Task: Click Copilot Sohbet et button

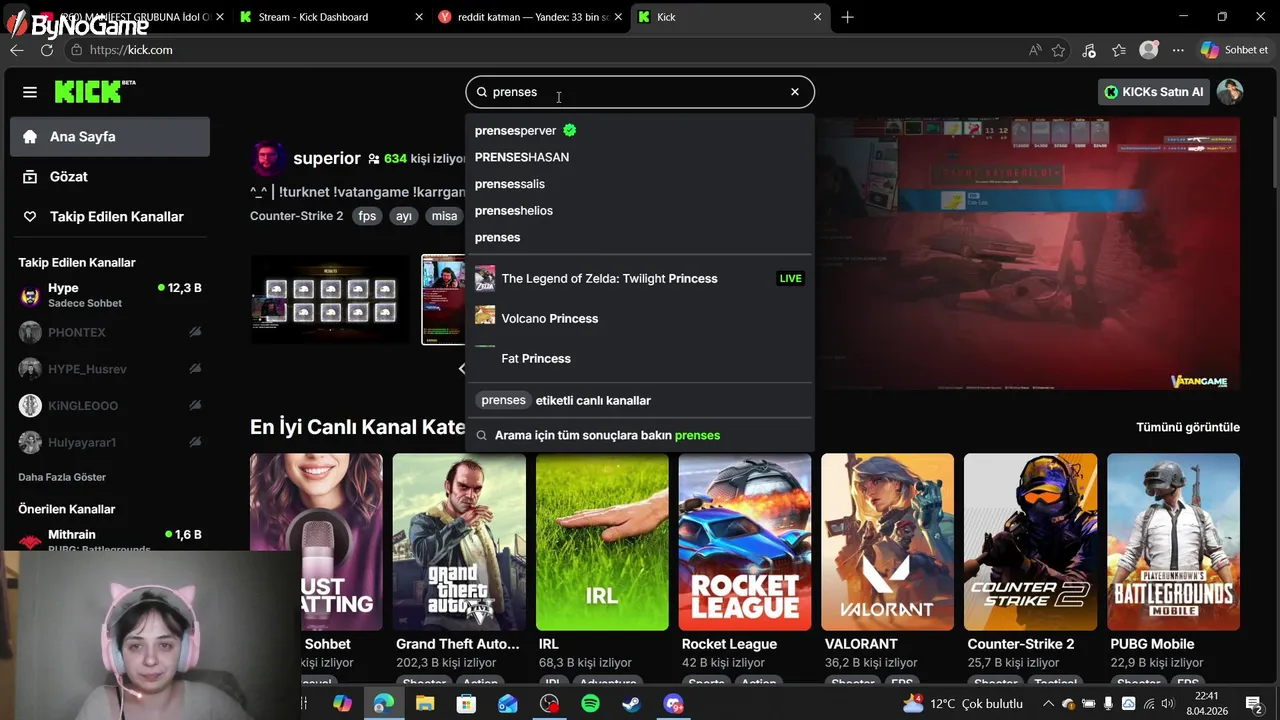Action: coord(1235,50)
